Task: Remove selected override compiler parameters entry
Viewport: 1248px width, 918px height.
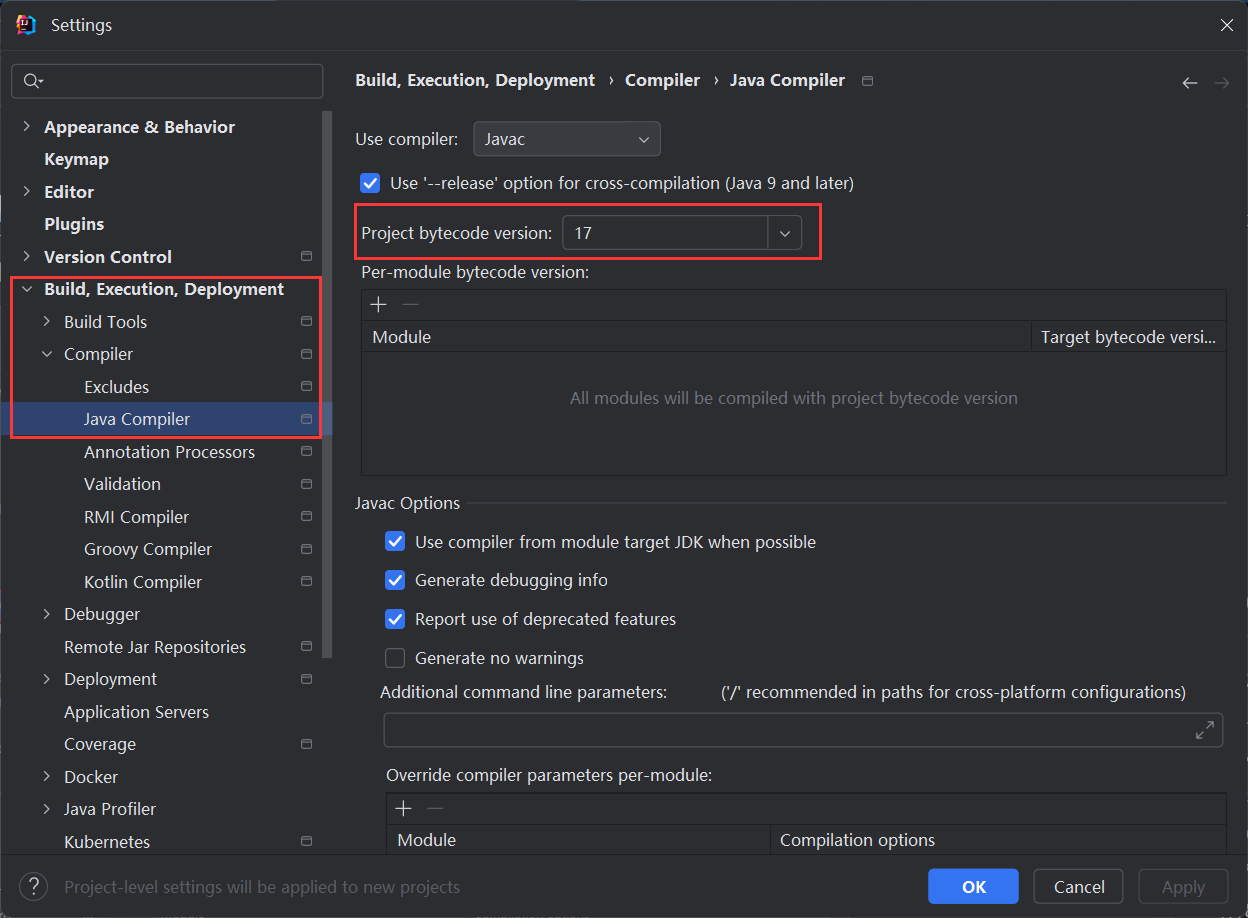Action: point(435,809)
